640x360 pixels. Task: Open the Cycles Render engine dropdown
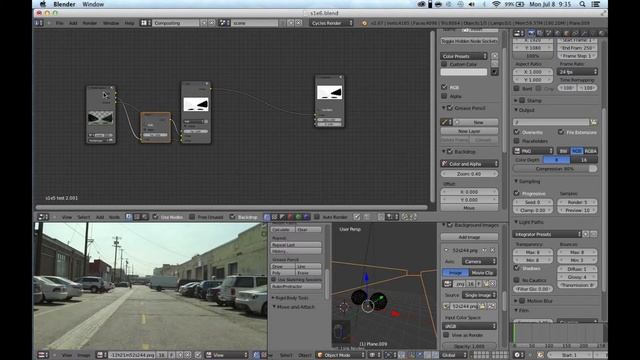[331, 23]
